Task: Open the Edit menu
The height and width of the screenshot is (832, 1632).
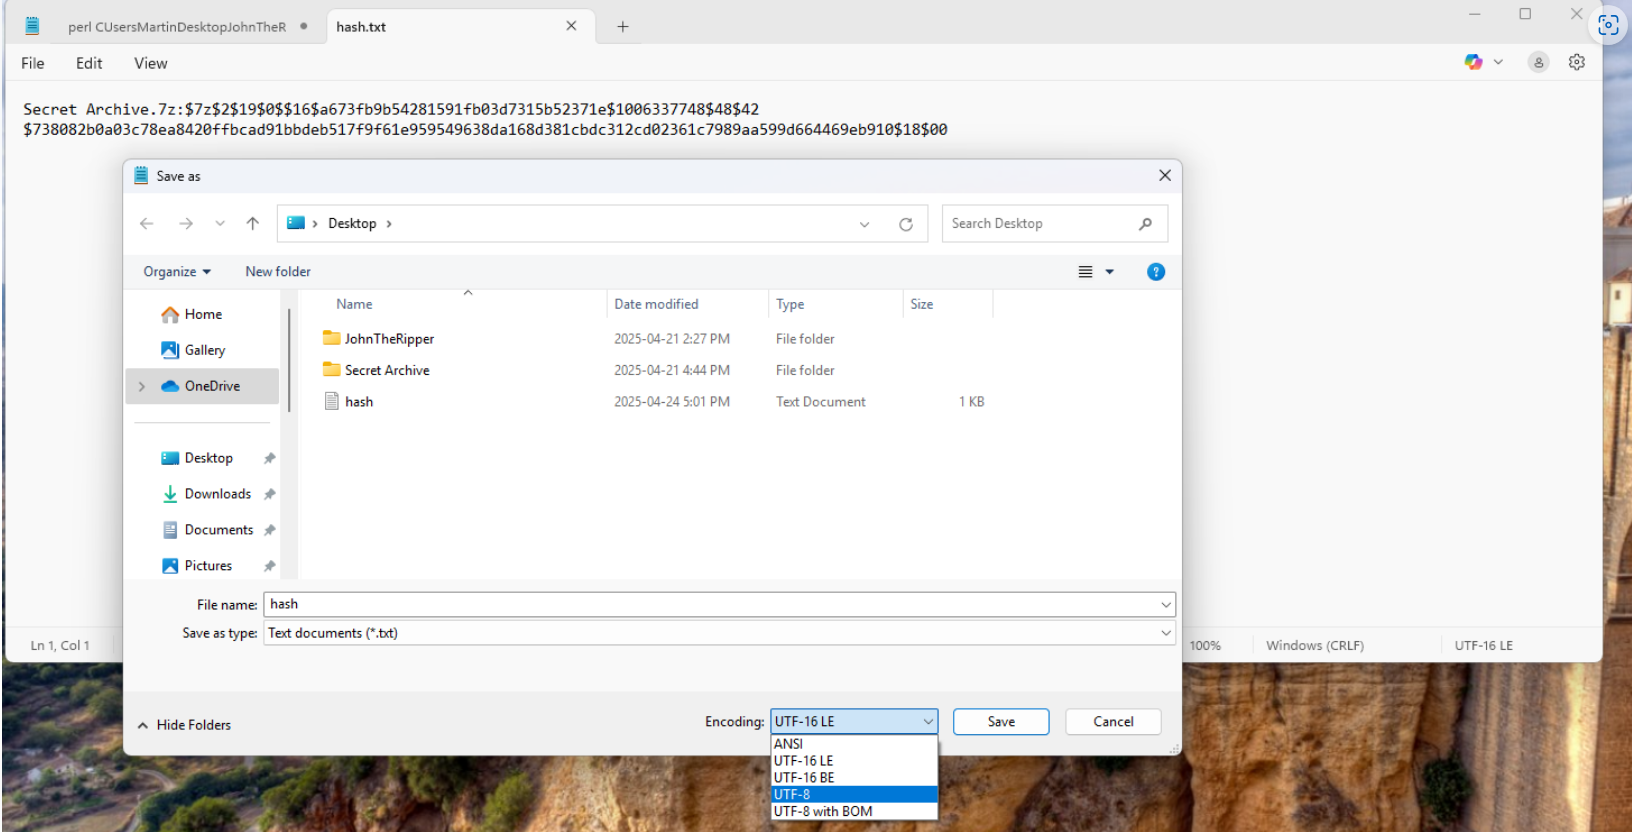Action: click(x=89, y=63)
